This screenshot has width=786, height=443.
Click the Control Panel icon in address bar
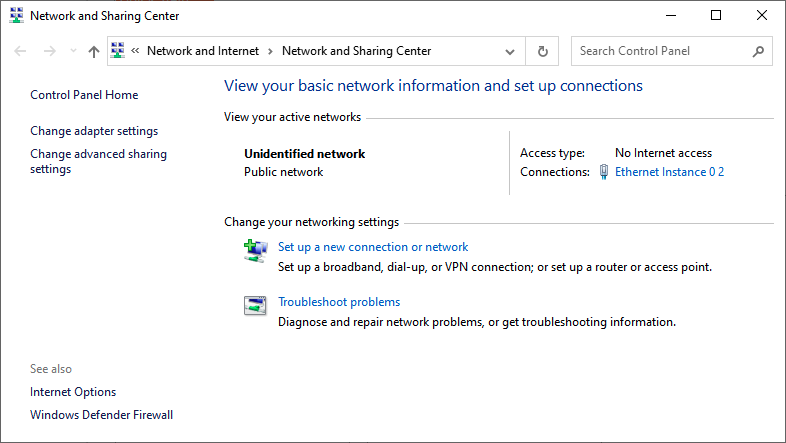coord(118,51)
